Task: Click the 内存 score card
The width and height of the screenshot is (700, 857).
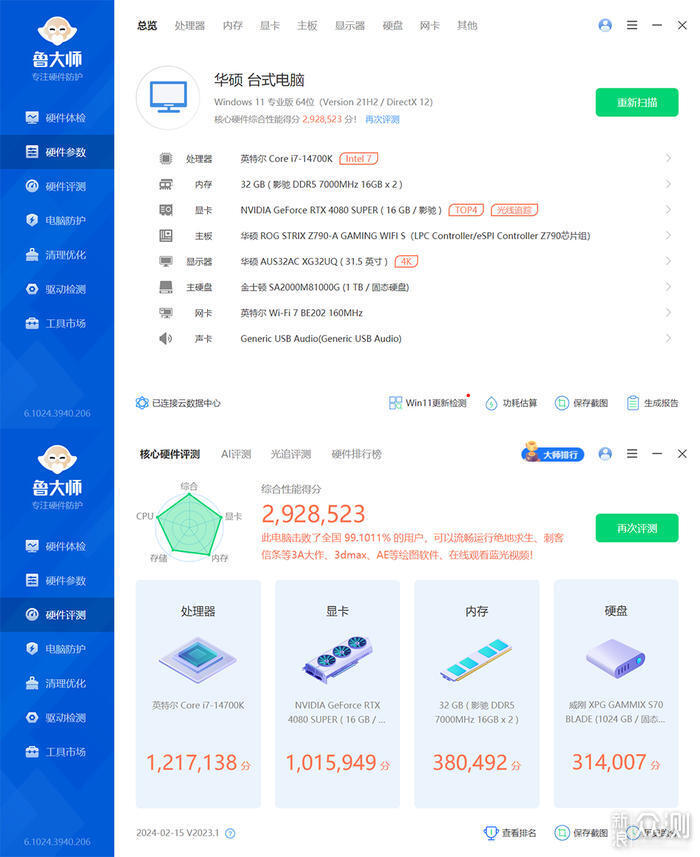Action: (477, 694)
